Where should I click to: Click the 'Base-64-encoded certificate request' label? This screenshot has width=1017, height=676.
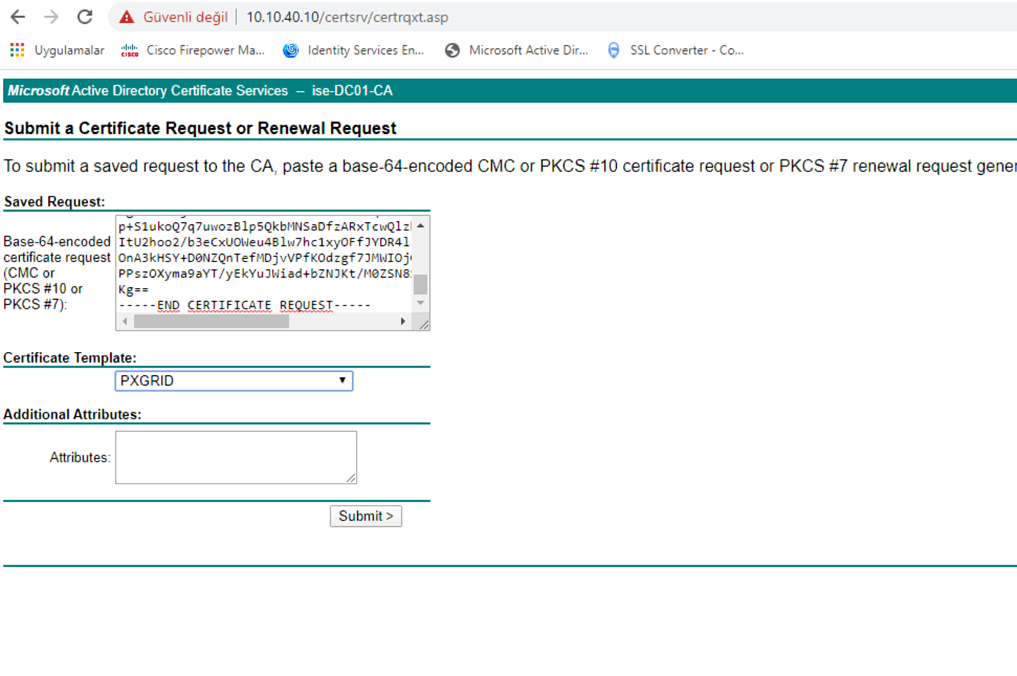click(57, 272)
